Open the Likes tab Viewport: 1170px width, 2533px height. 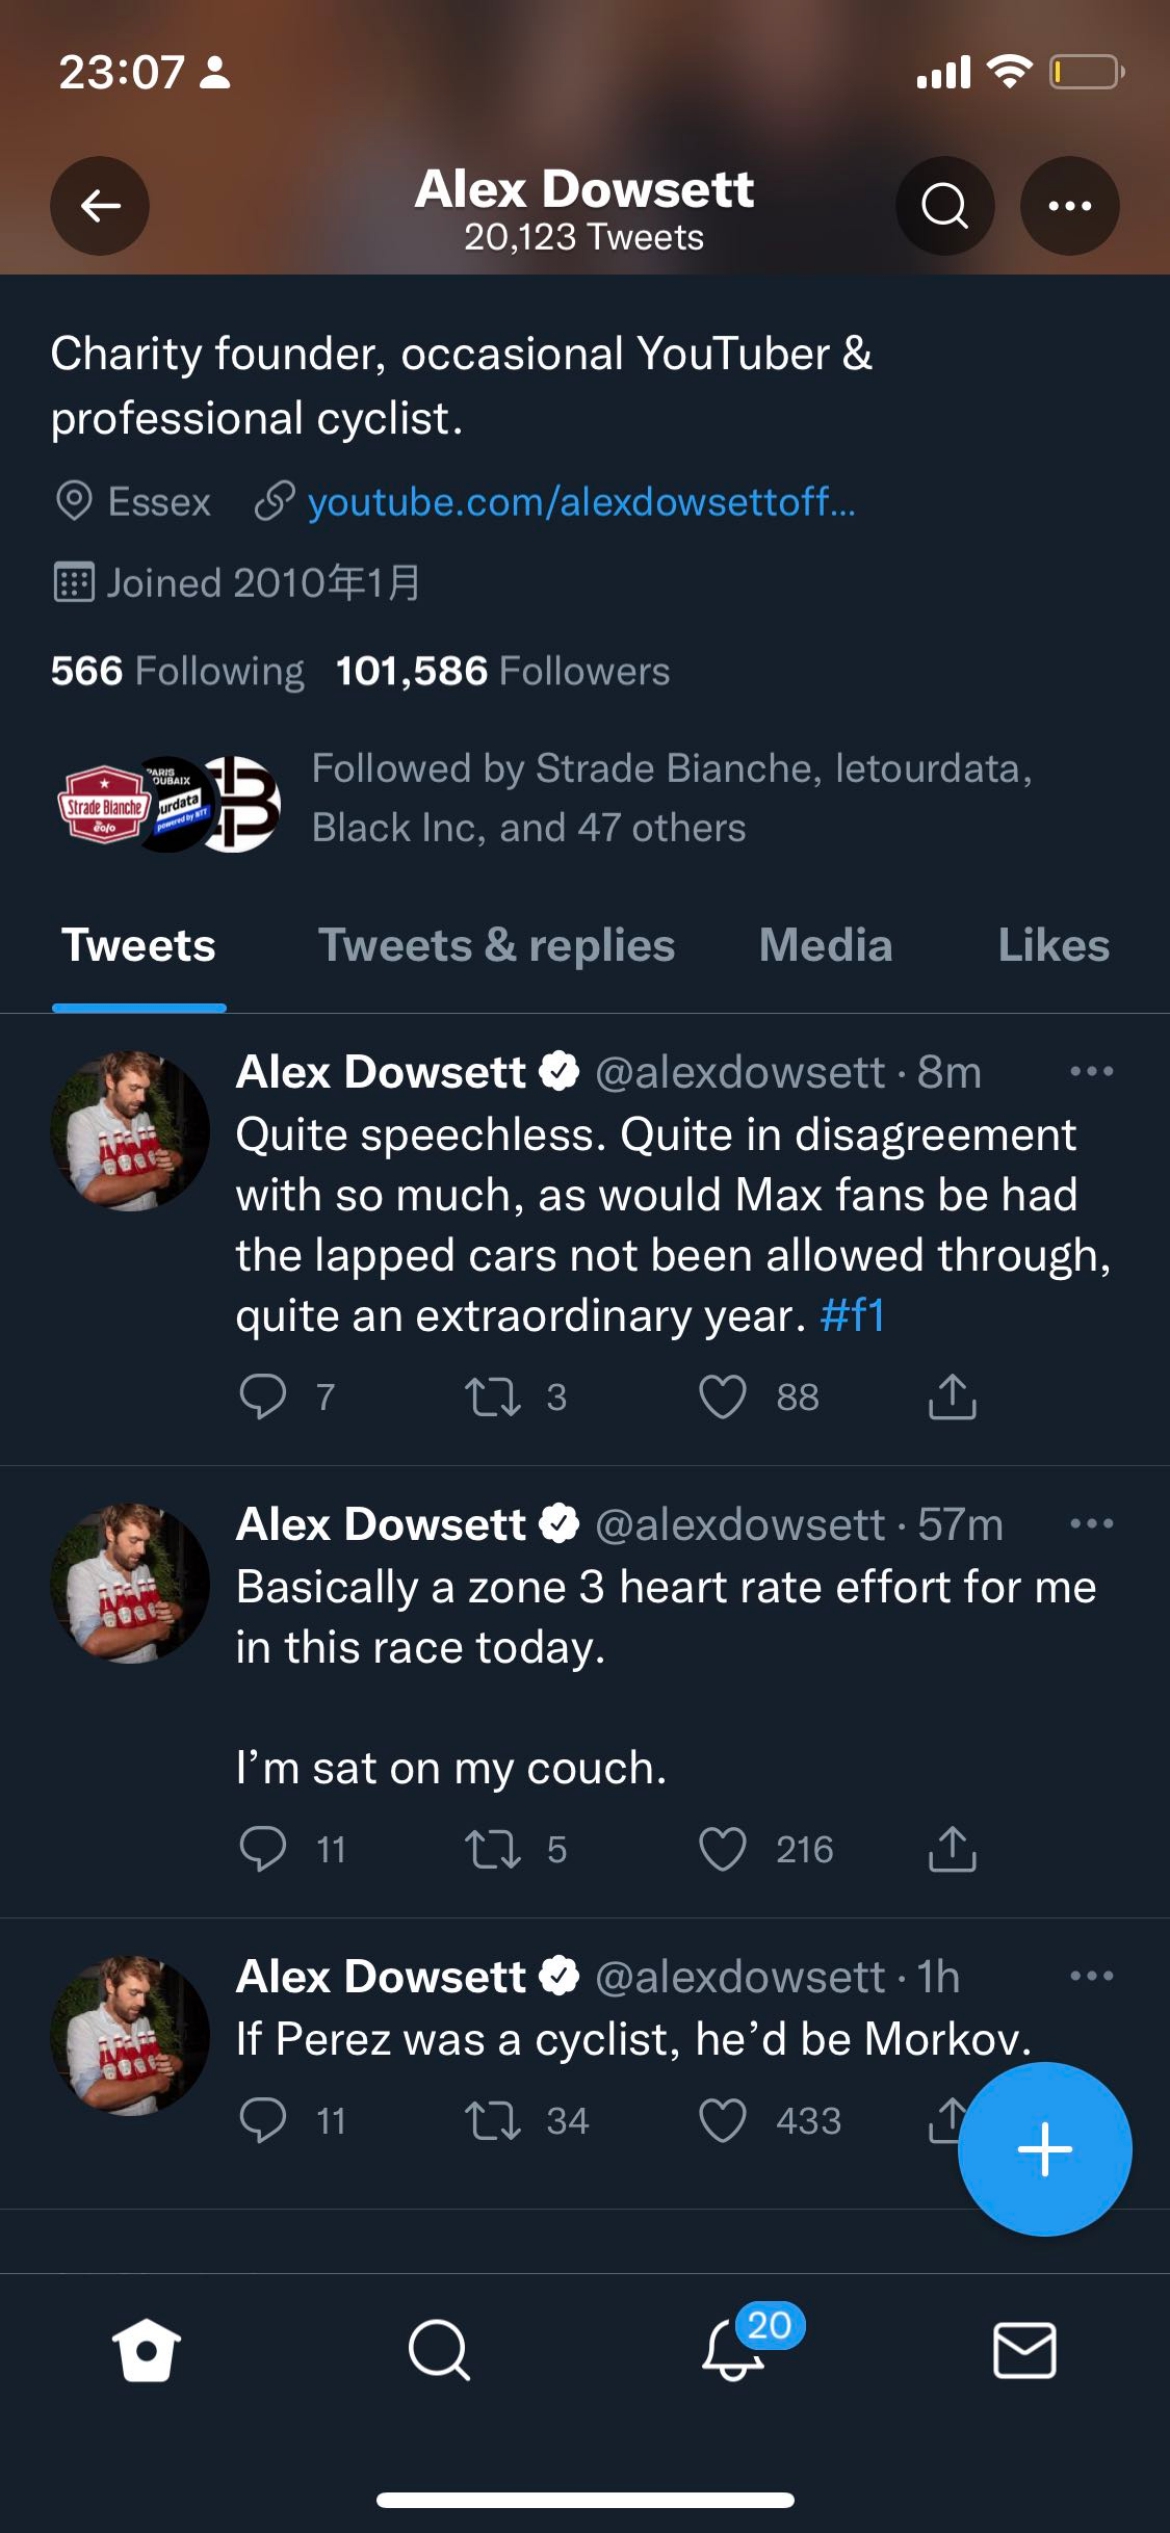1053,946
